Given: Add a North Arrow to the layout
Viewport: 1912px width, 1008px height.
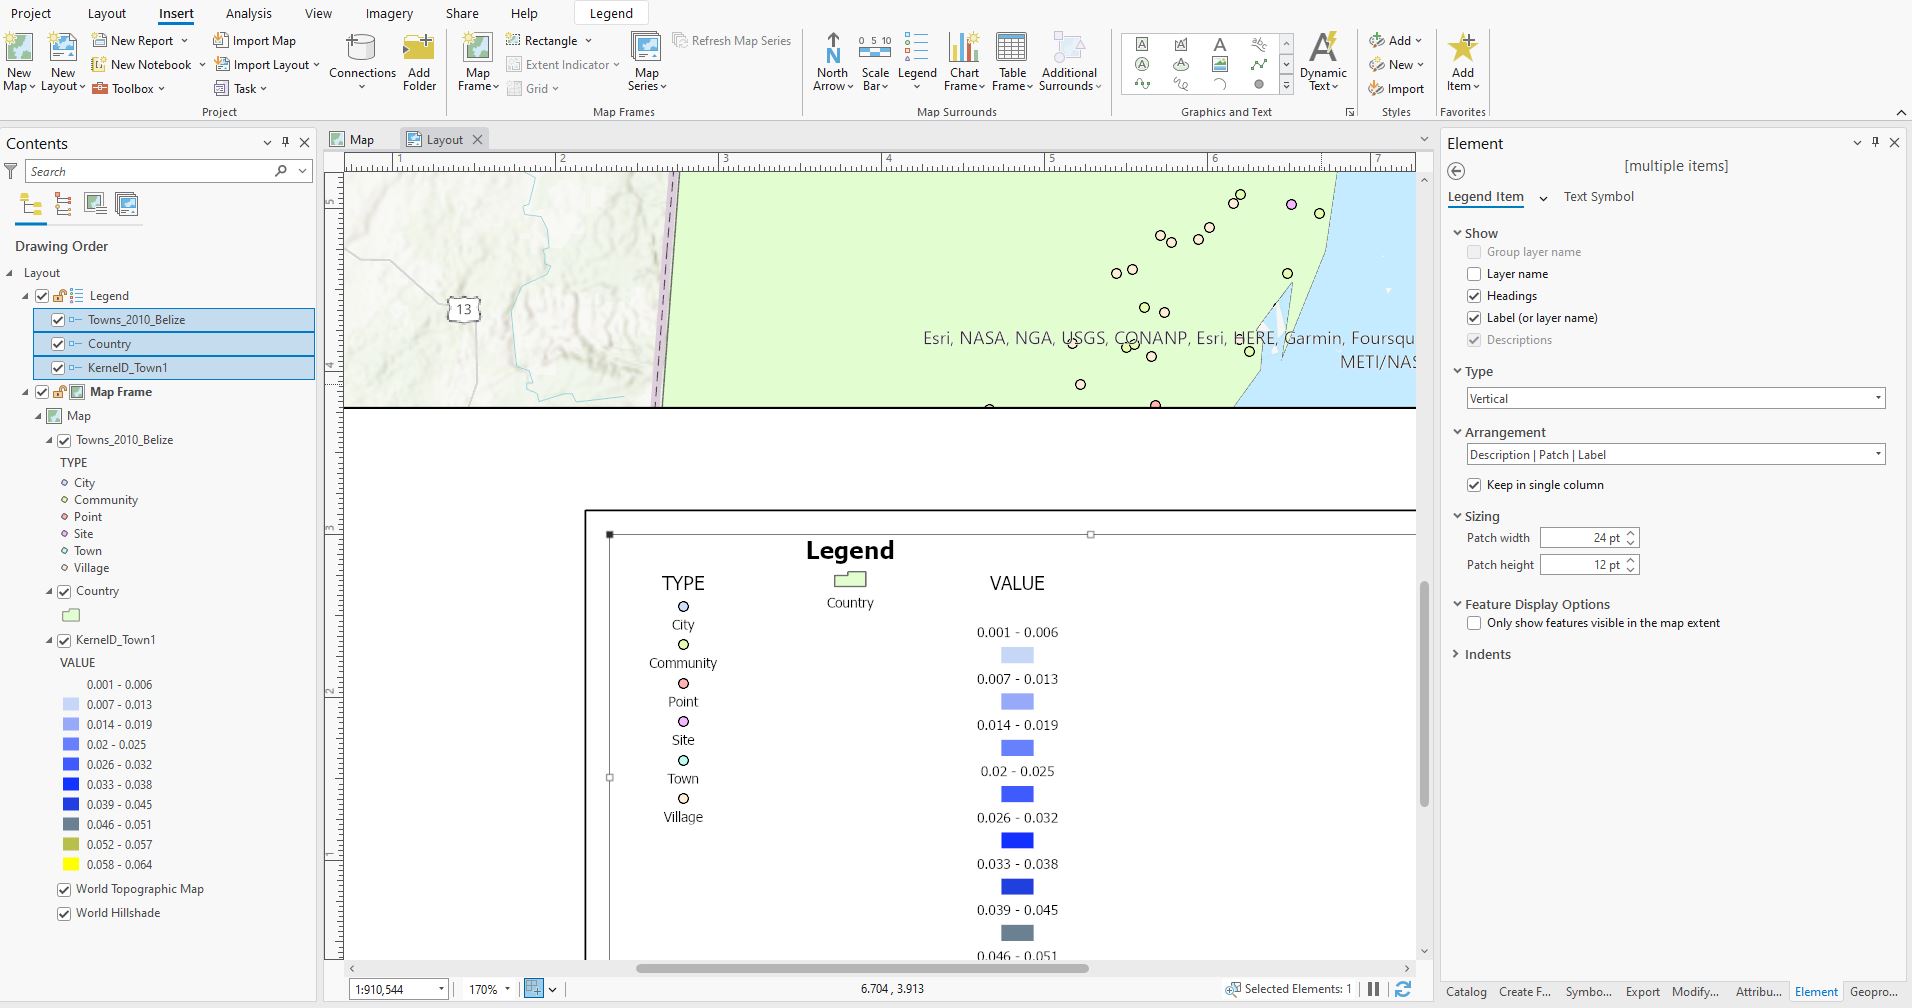Looking at the screenshot, I should [x=830, y=60].
